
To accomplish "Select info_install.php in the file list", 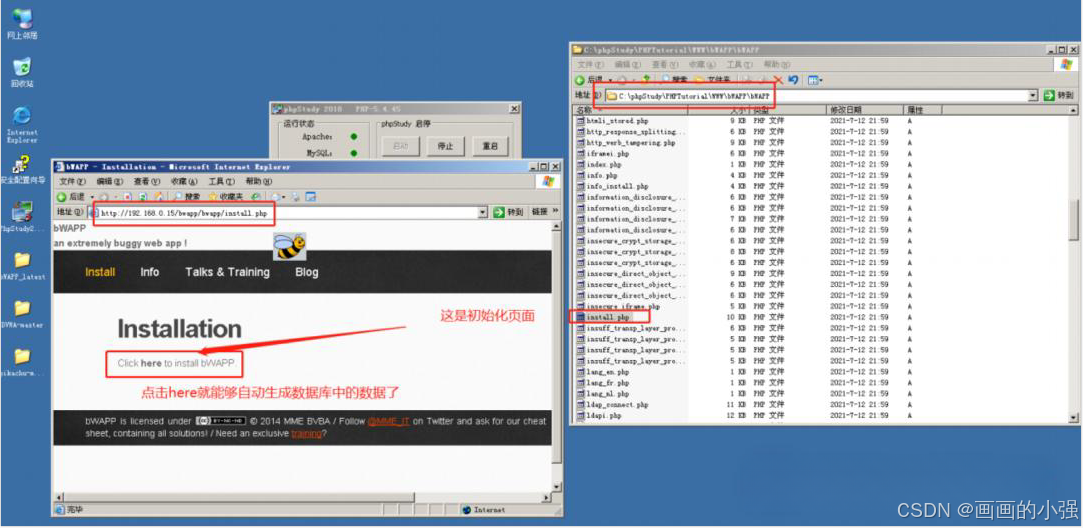I will coord(613,187).
